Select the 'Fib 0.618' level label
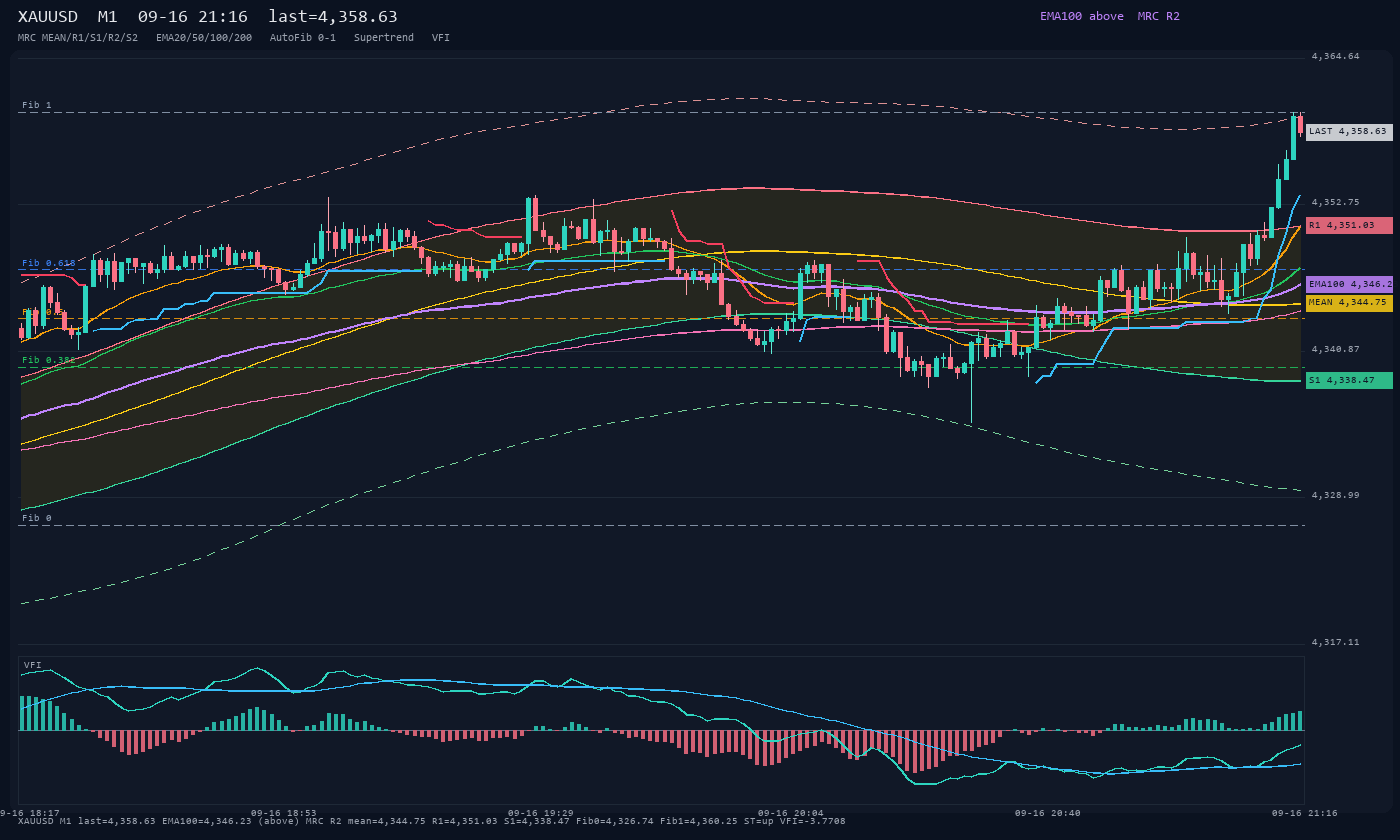 49,263
